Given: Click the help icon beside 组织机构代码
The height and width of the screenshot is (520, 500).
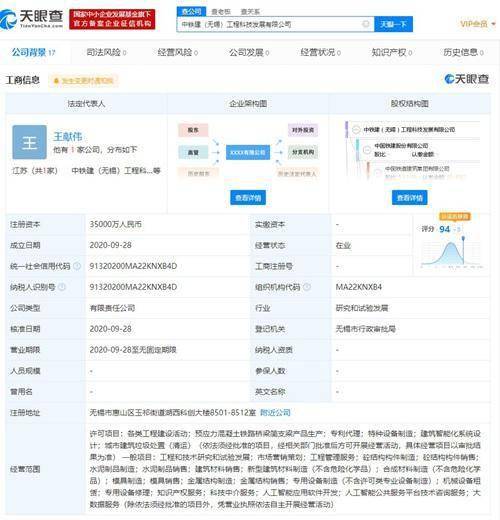Looking at the screenshot, I should click(307, 287).
